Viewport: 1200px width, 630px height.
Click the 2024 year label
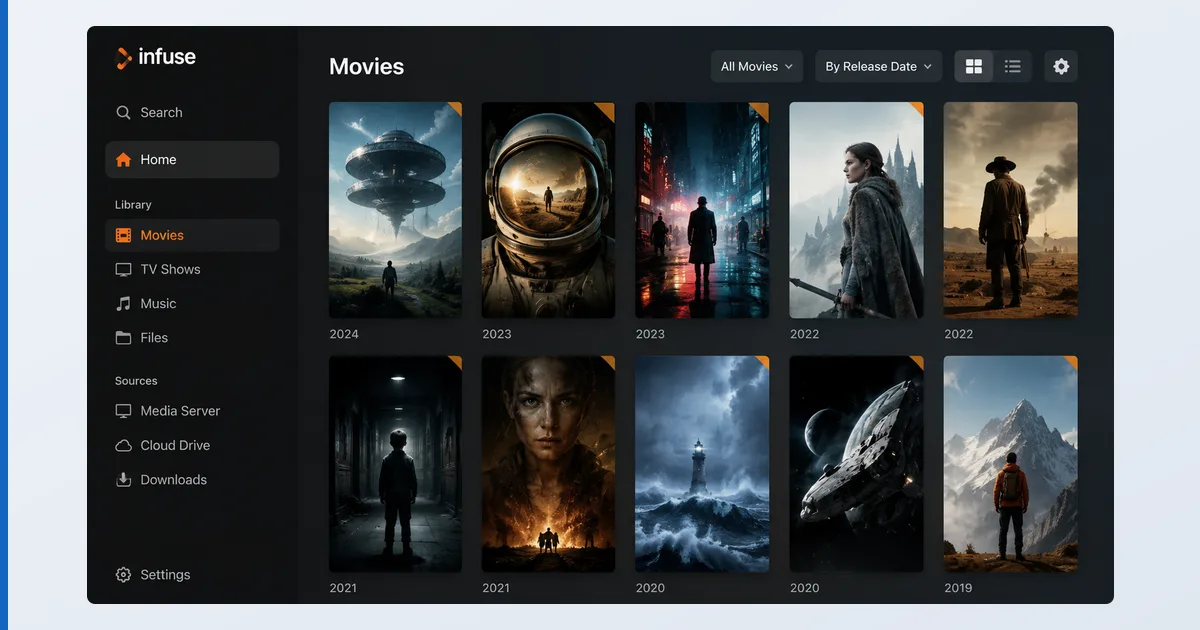pos(344,334)
